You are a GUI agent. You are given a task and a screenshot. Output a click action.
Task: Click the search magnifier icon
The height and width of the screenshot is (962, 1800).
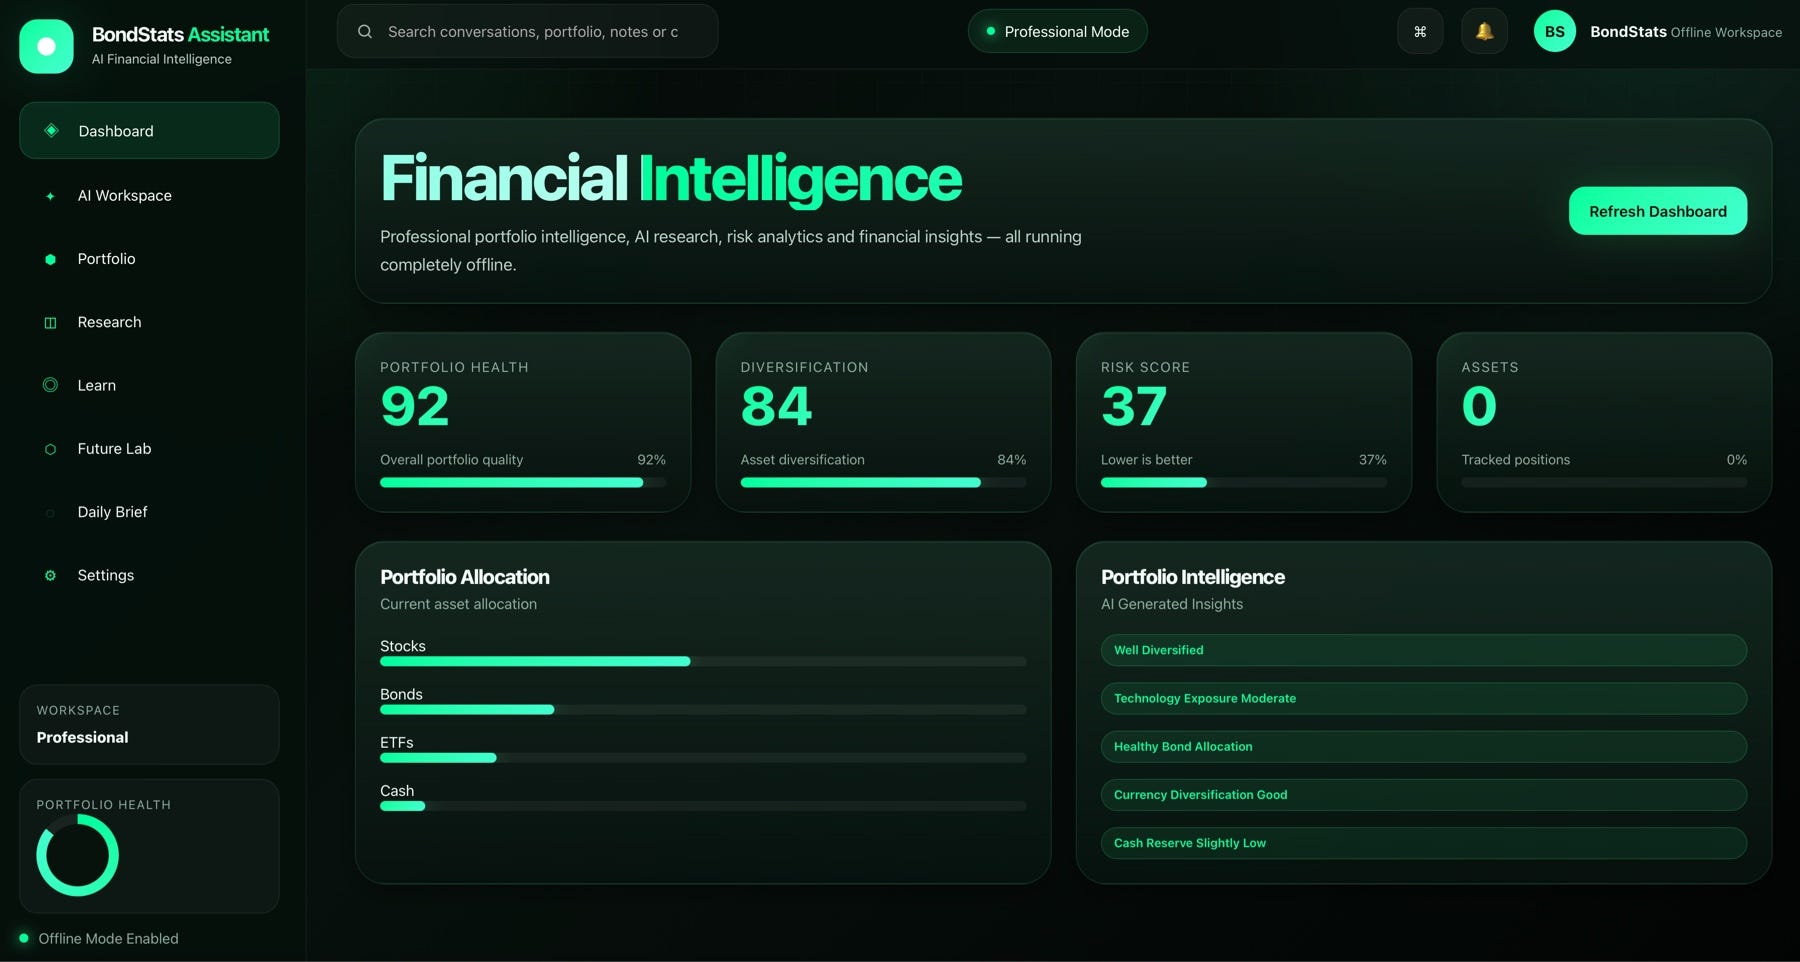point(365,31)
